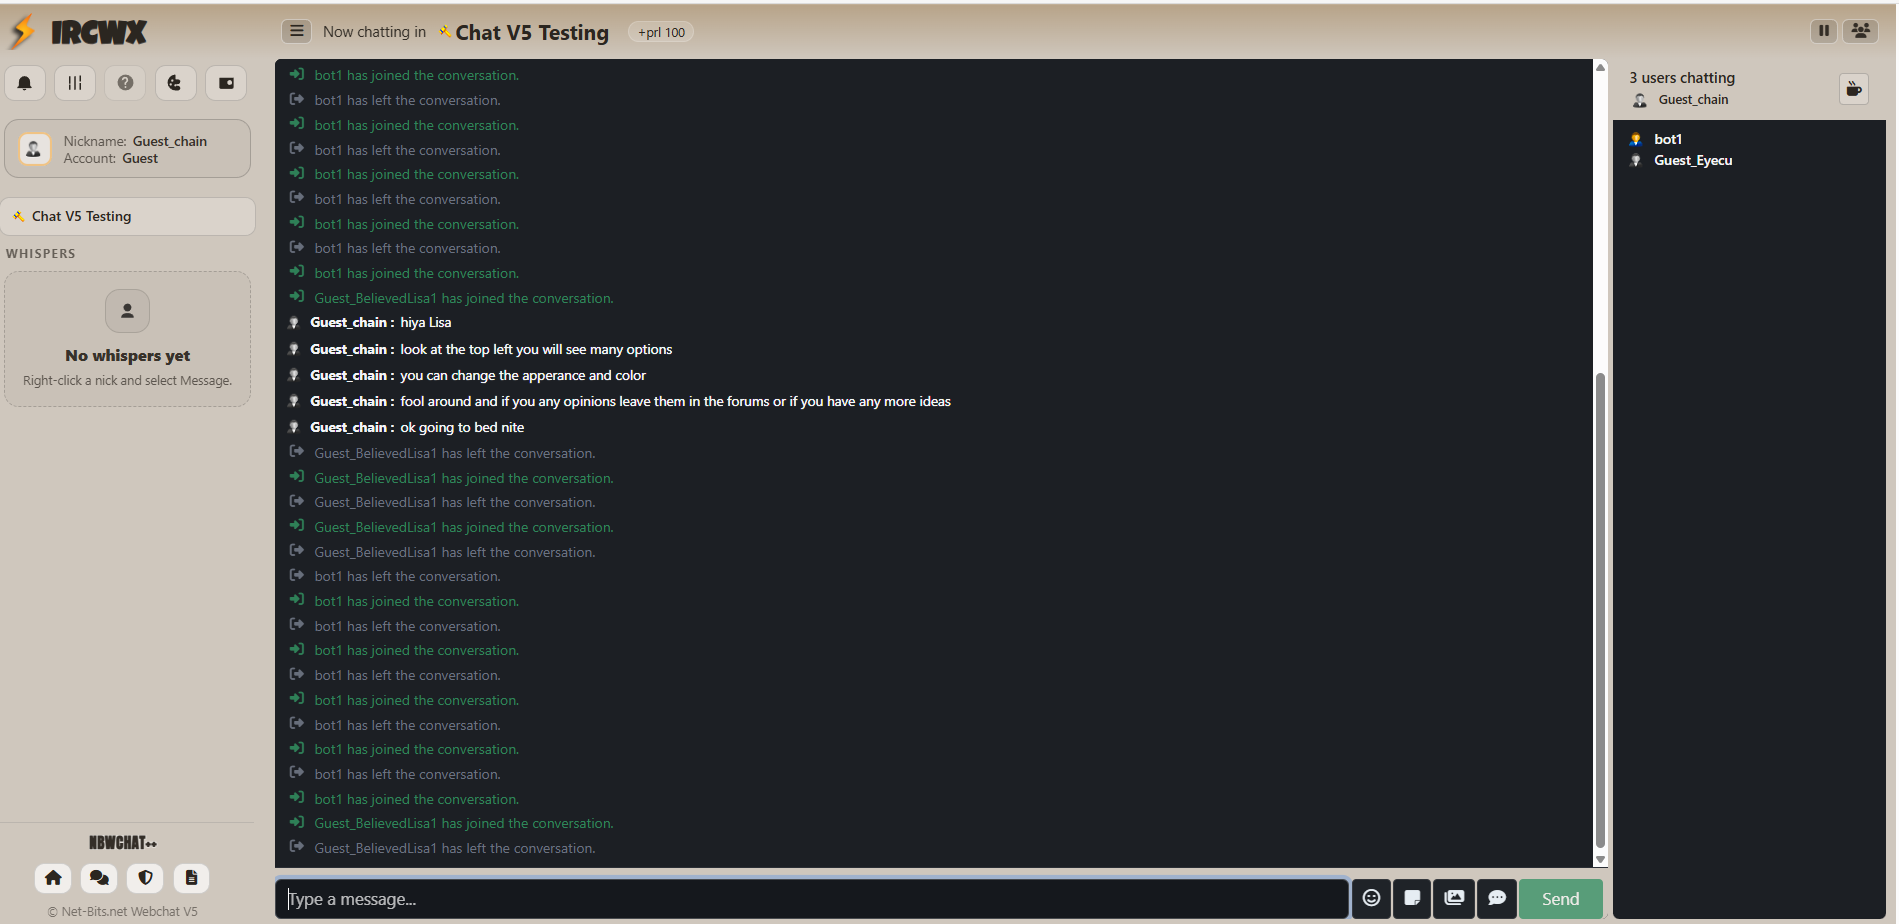
Task: Open the help question mark icon
Action: 125,83
